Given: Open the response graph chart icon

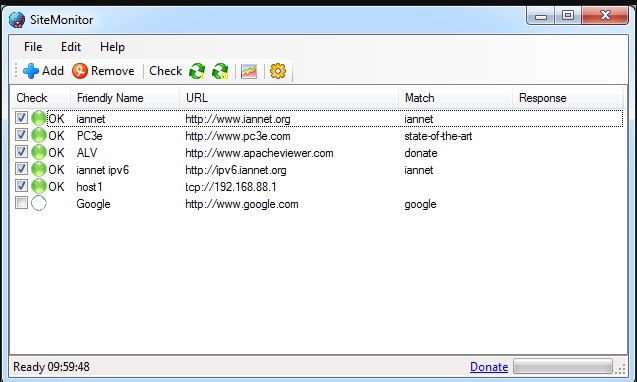Looking at the screenshot, I should tap(249, 71).
